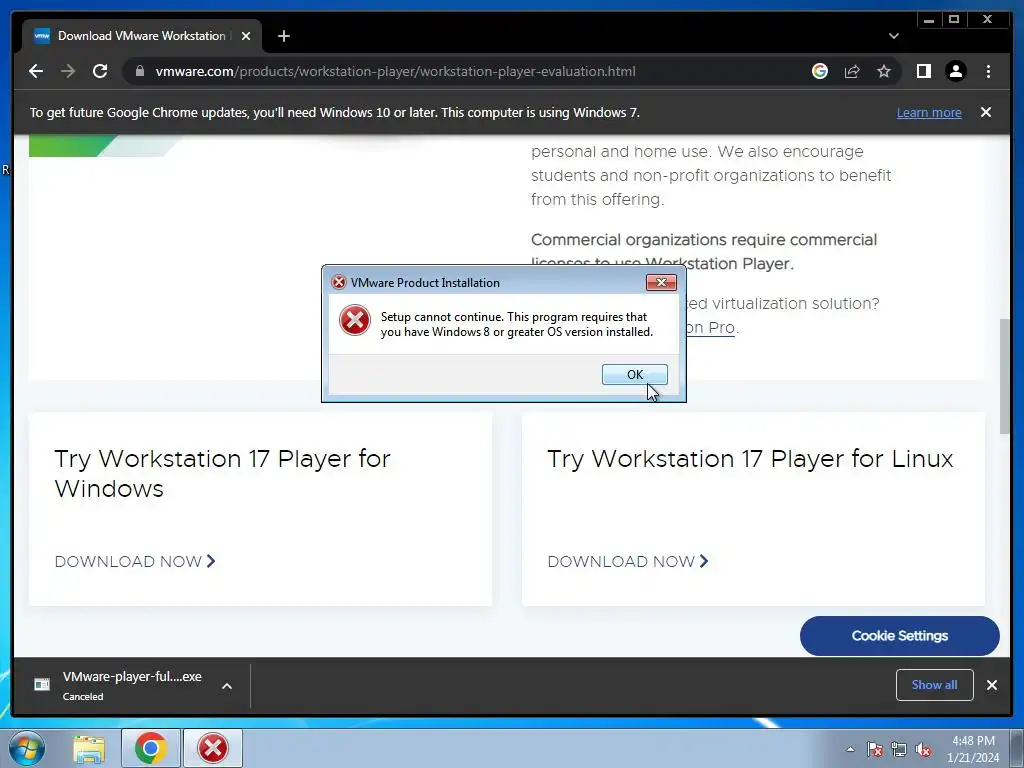Open the clock showing 4:48 PM

pyautogui.click(x=973, y=749)
